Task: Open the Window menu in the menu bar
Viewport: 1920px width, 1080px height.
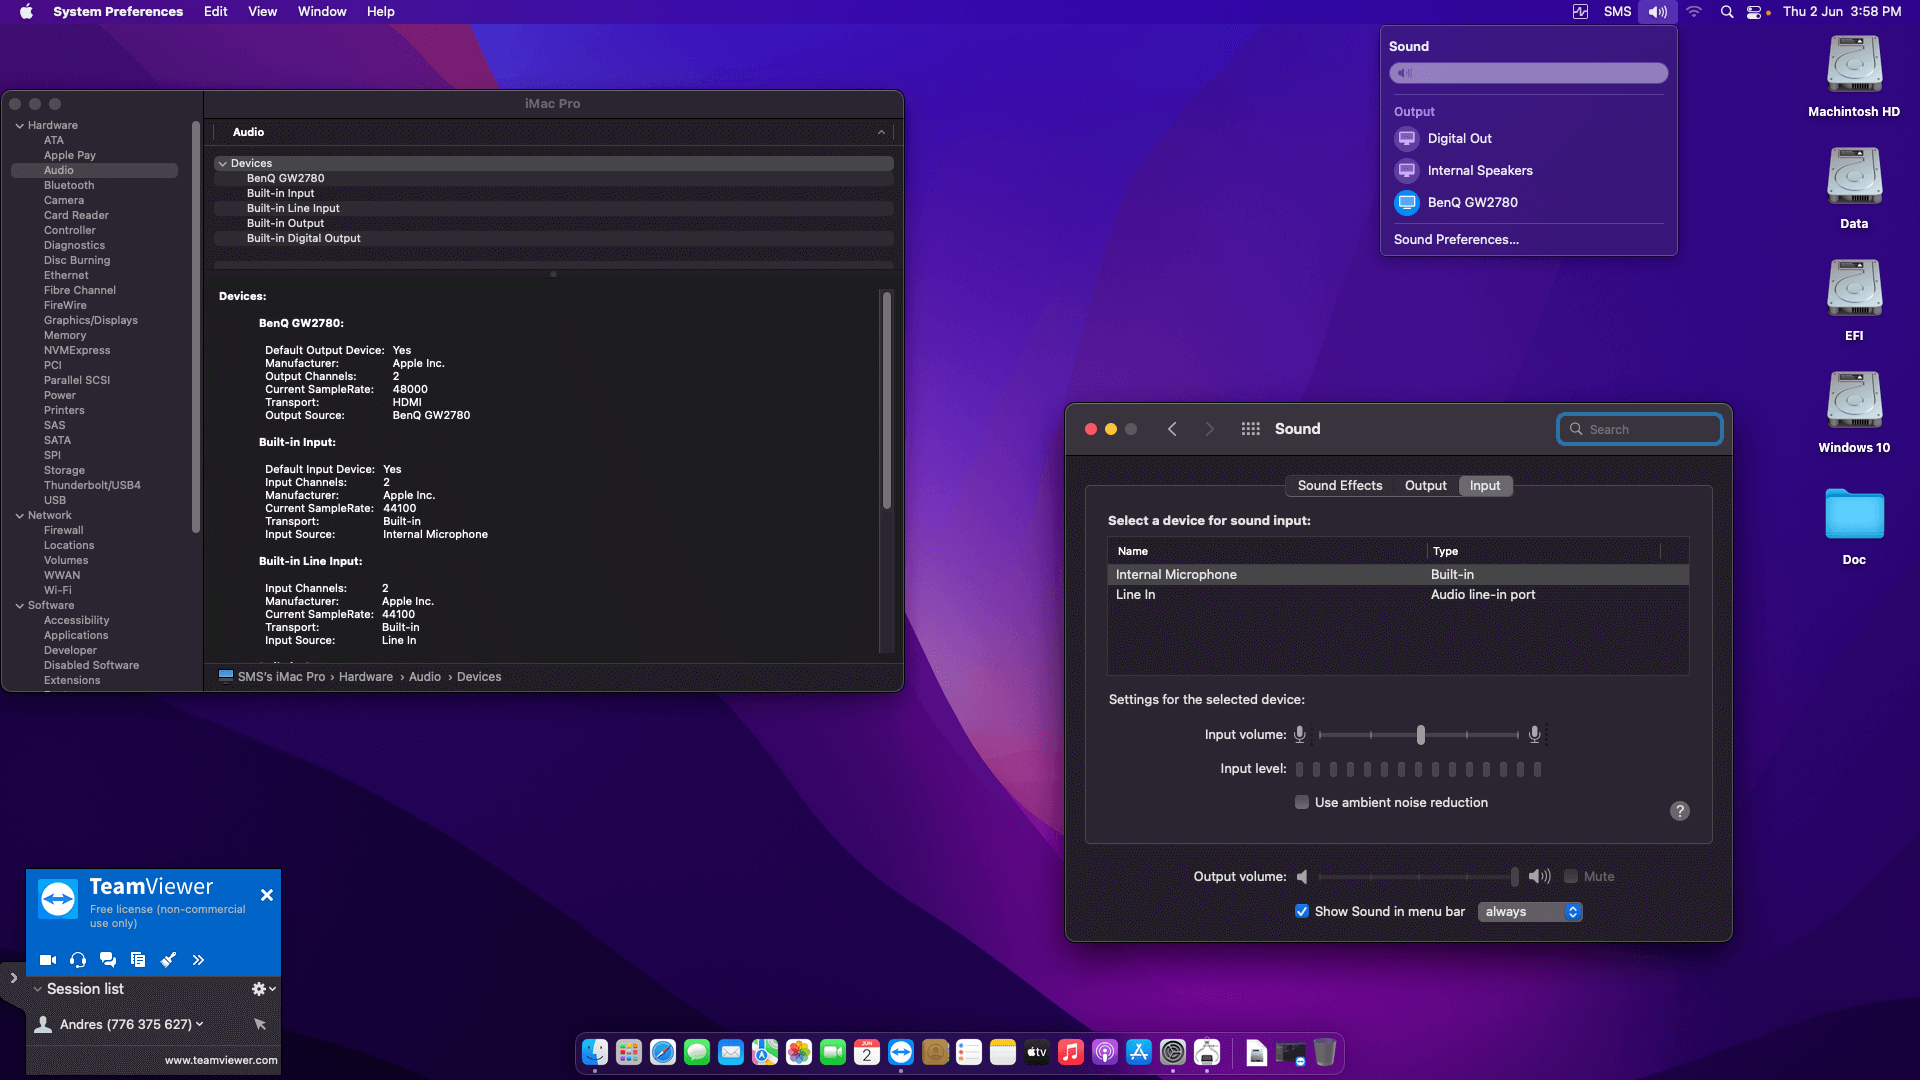Action: click(x=322, y=12)
